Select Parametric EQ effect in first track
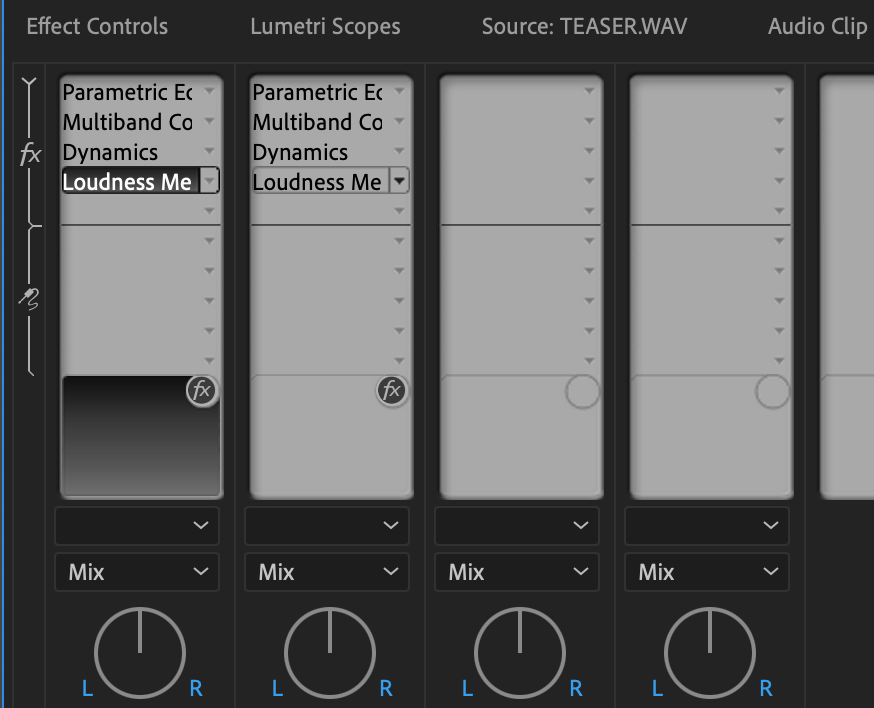This screenshot has height=708, width=874. click(127, 92)
